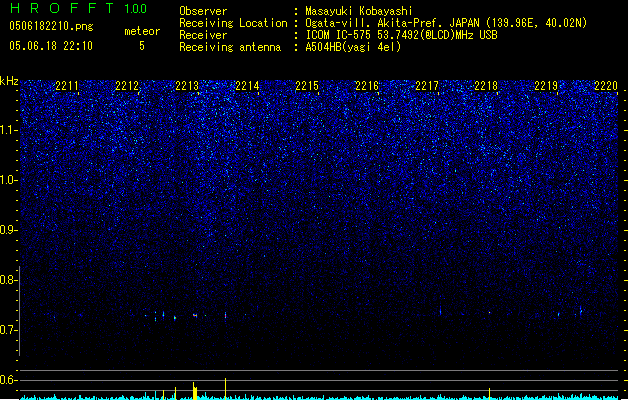This screenshot has width=629, height=400.
Task: Click the HROFFT 1.00 title text
Action: (x=78, y=8)
